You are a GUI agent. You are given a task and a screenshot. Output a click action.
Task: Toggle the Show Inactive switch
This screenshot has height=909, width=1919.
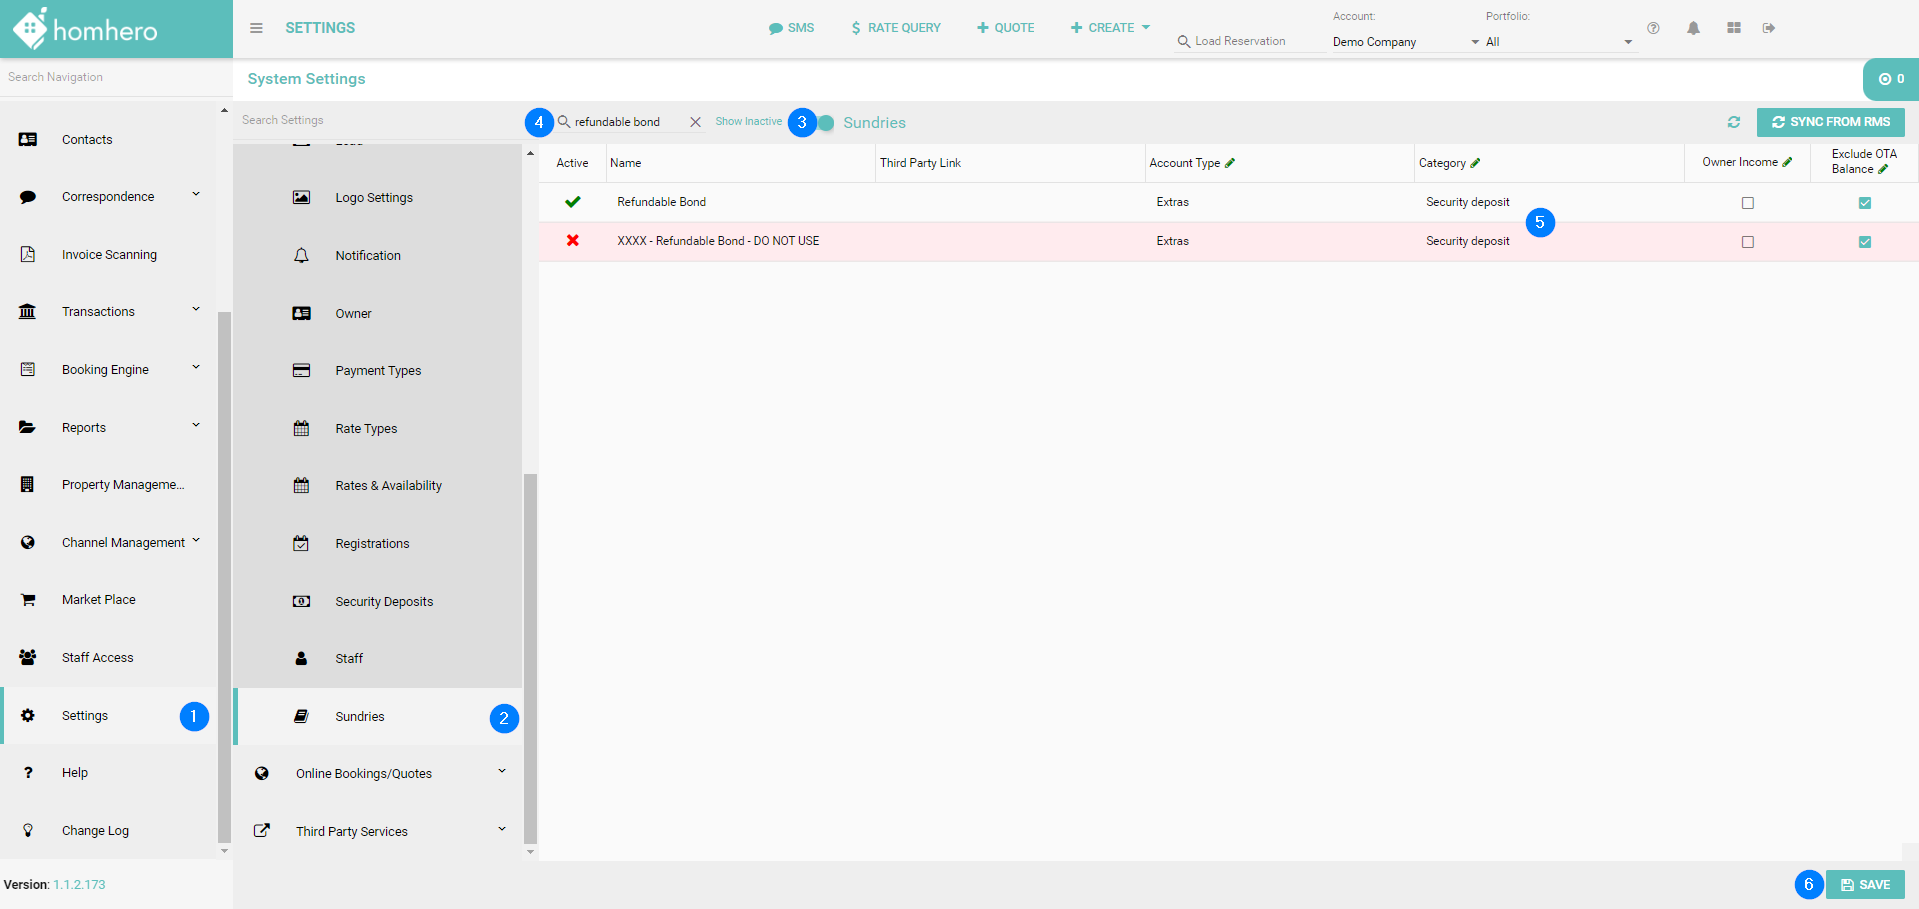pos(826,123)
